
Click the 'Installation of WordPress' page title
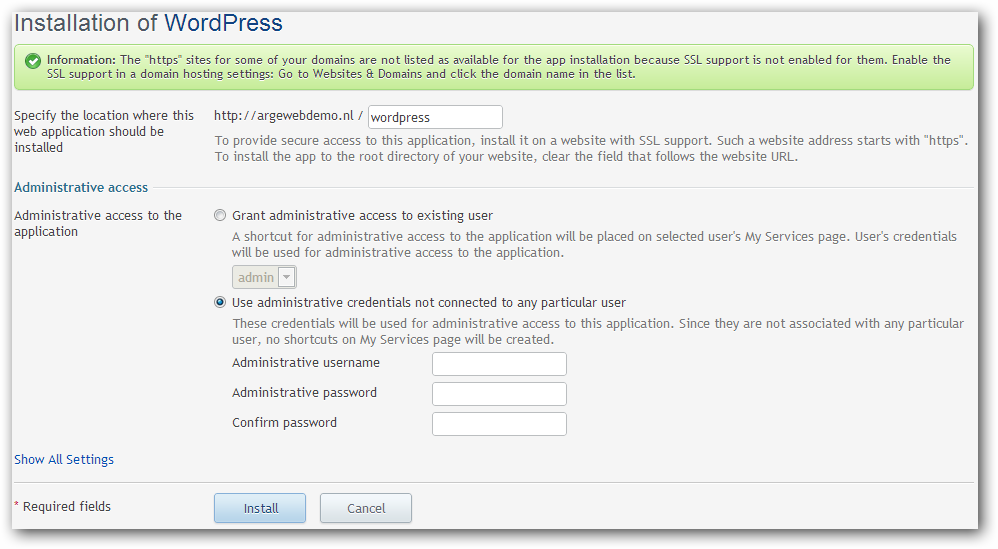pos(148,24)
